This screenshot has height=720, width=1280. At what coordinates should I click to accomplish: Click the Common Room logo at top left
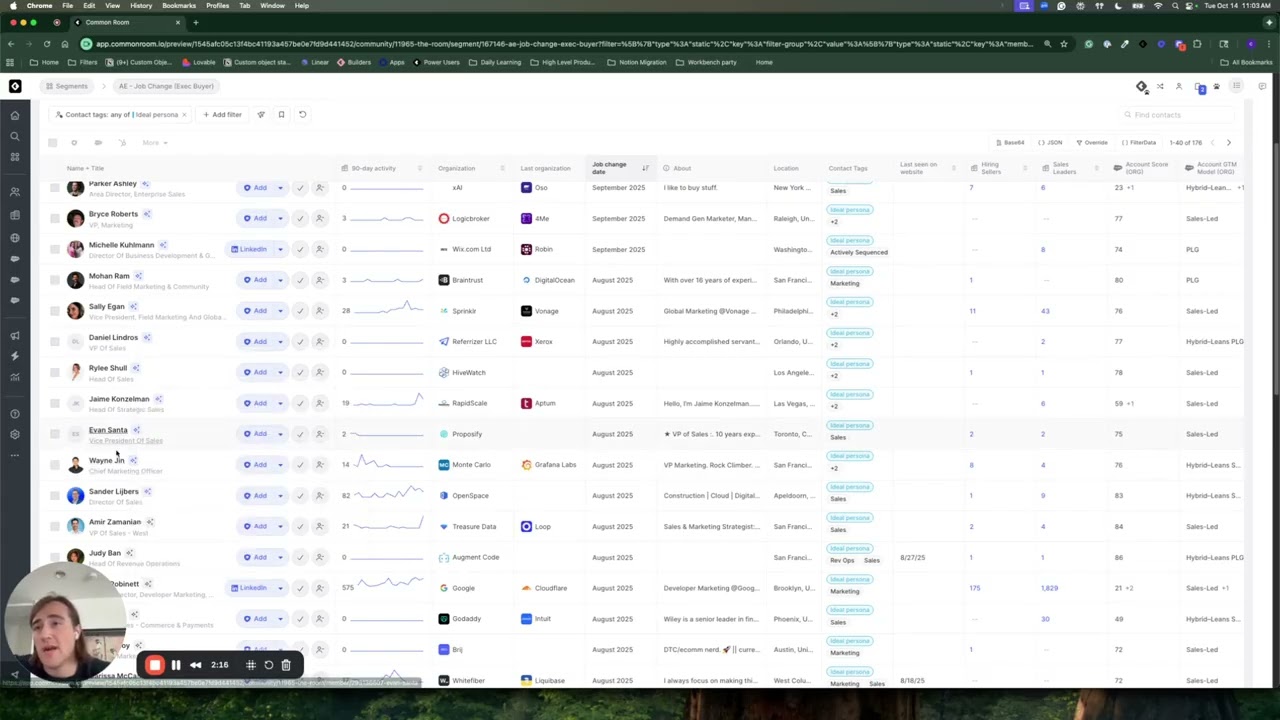(15, 86)
